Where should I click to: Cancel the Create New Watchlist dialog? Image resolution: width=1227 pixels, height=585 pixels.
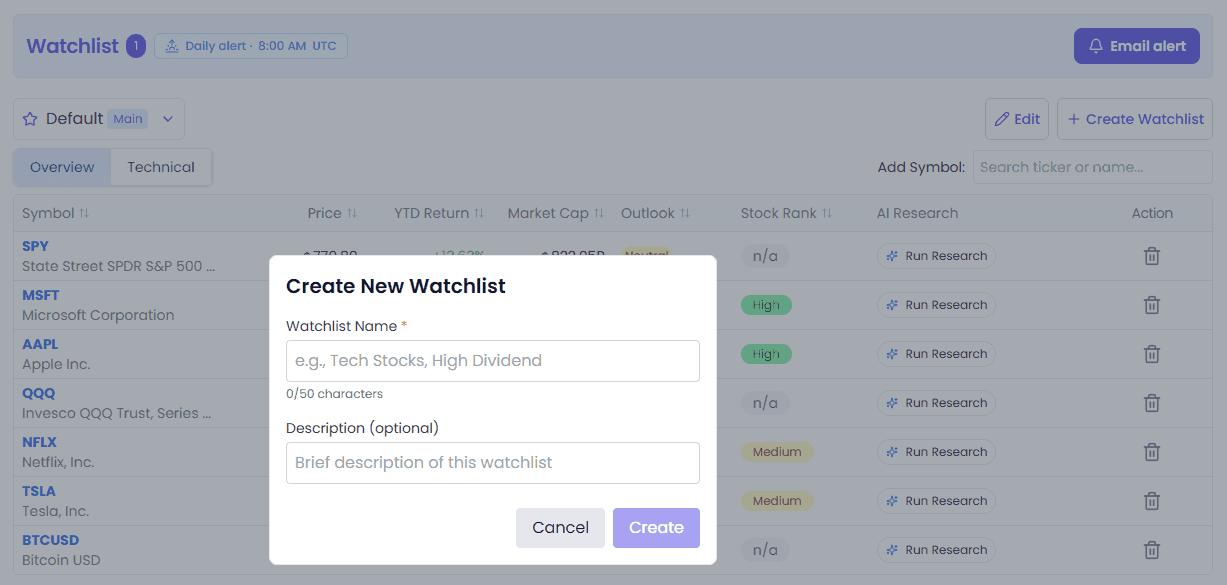click(560, 528)
